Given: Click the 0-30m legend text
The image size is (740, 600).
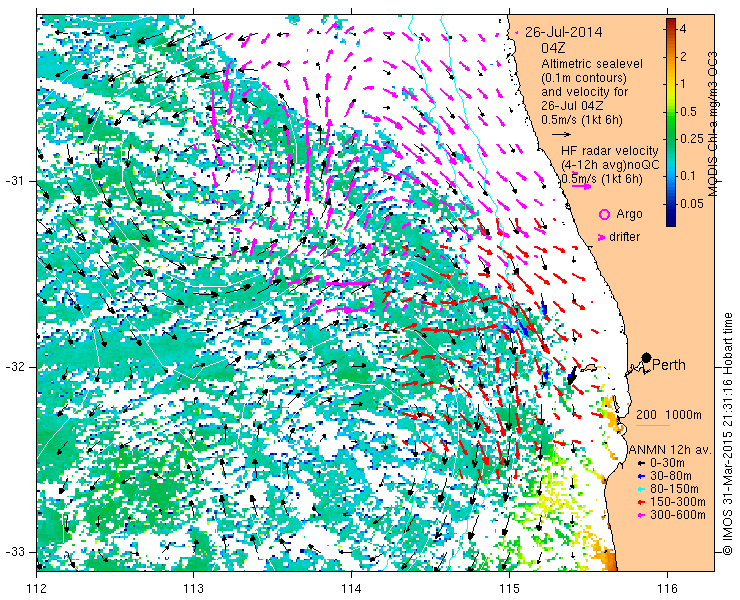Looking at the screenshot, I should [x=667, y=463].
